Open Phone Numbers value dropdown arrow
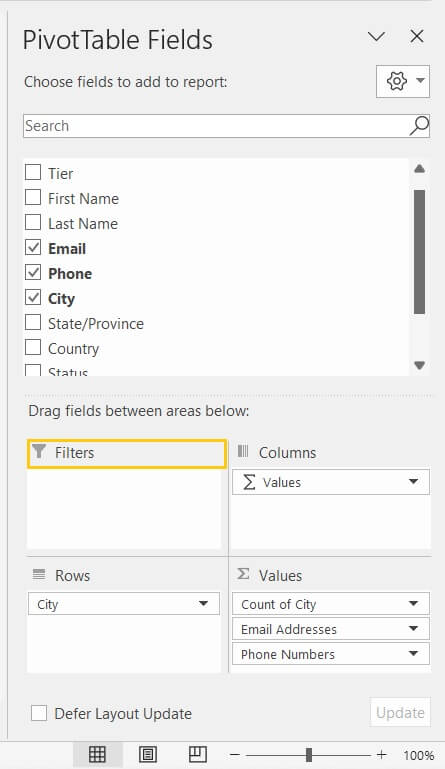This screenshot has height=769, width=445. click(x=414, y=654)
